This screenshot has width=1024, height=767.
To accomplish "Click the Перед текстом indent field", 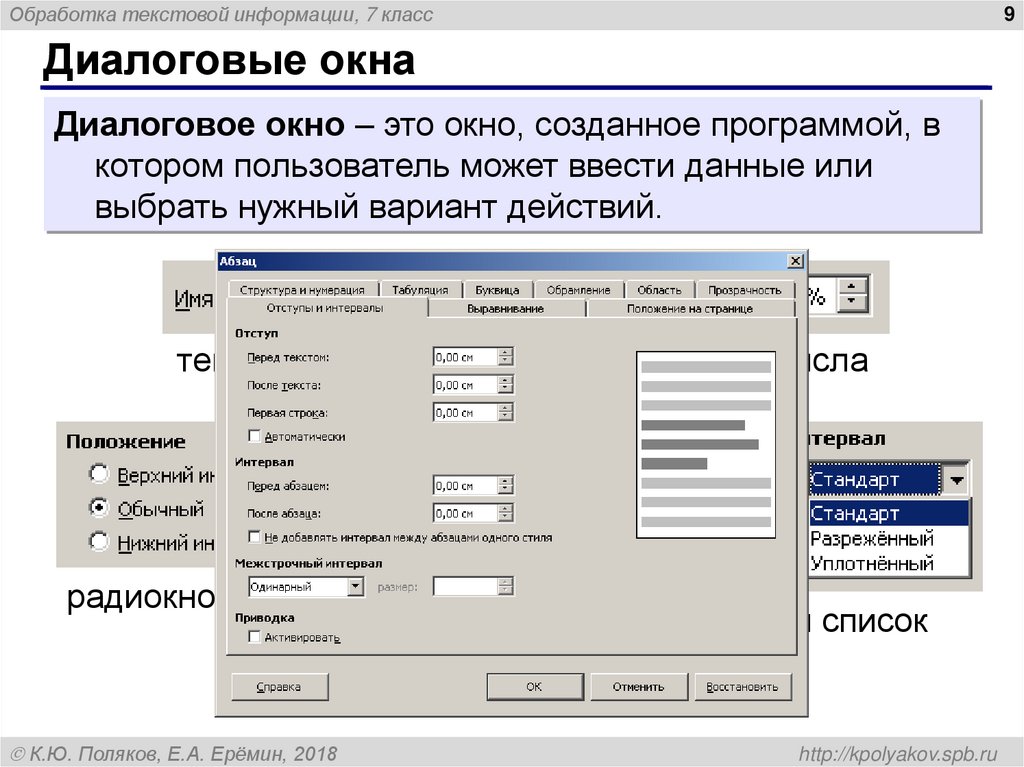I will pyautogui.click(x=466, y=357).
